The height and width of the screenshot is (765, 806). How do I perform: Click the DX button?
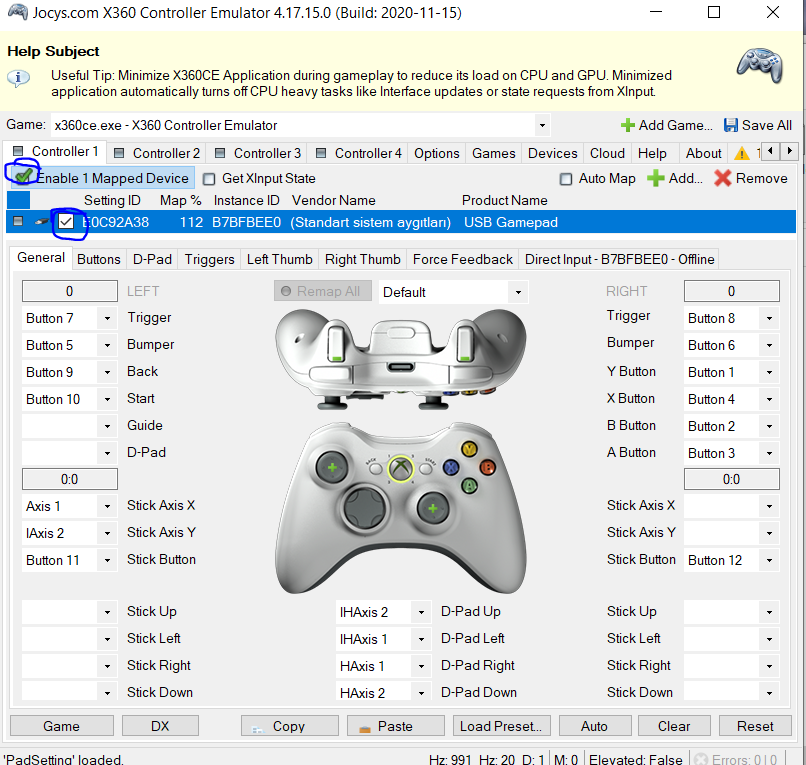[x=160, y=726]
